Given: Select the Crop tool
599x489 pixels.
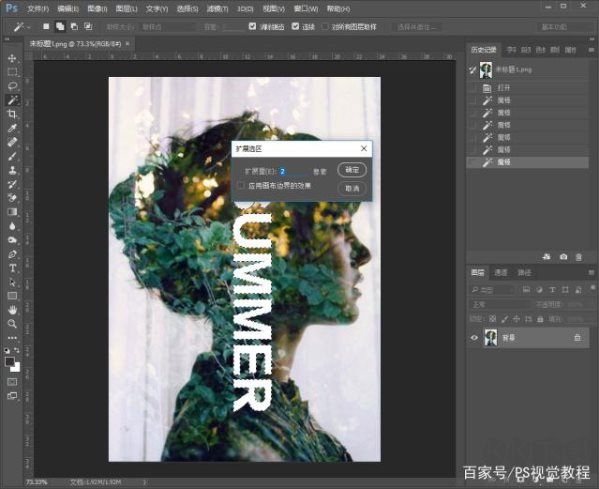Looking at the screenshot, I should click(12, 114).
